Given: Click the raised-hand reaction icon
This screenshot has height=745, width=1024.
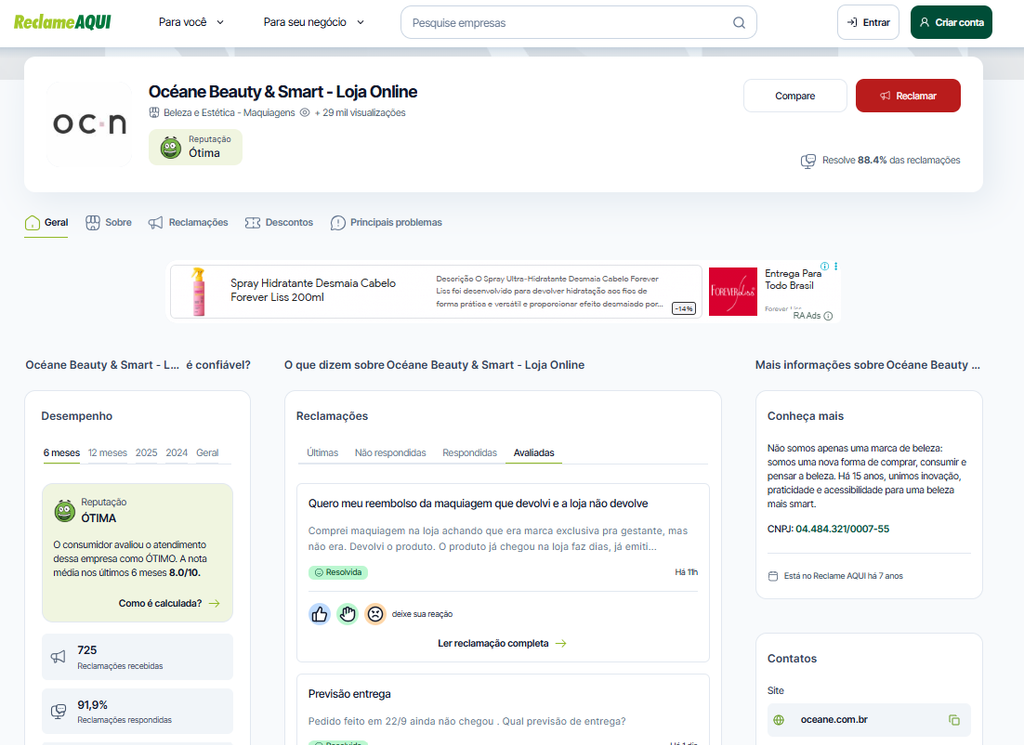Looking at the screenshot, I should coord(347,614).
